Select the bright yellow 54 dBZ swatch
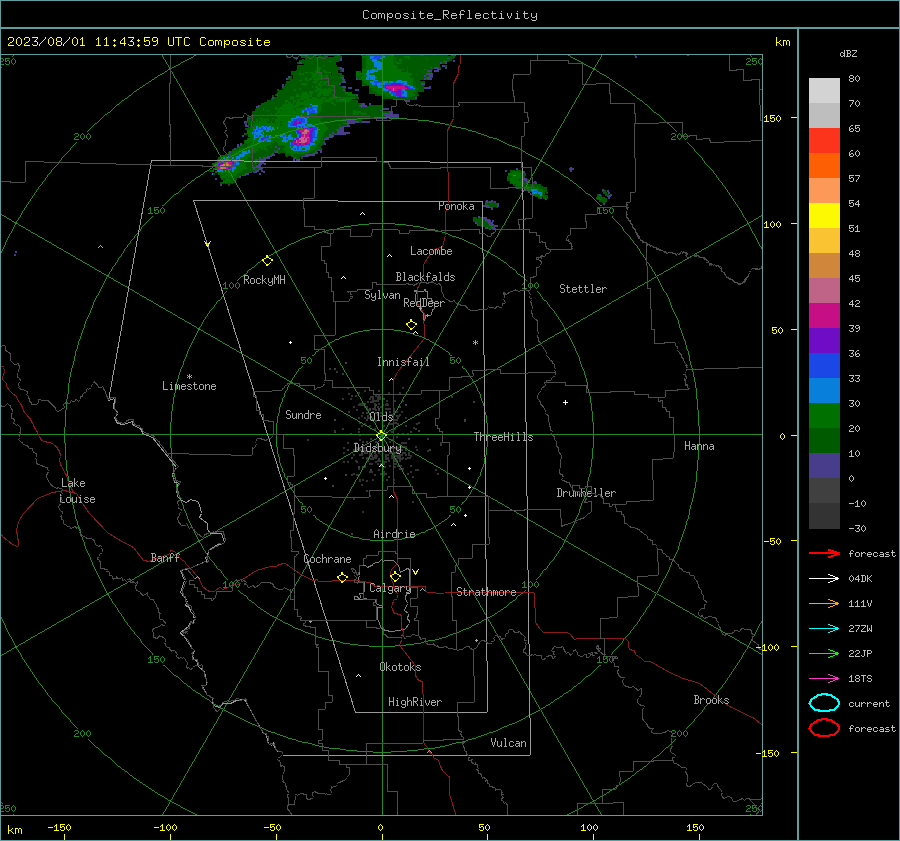 coord(824,215)
